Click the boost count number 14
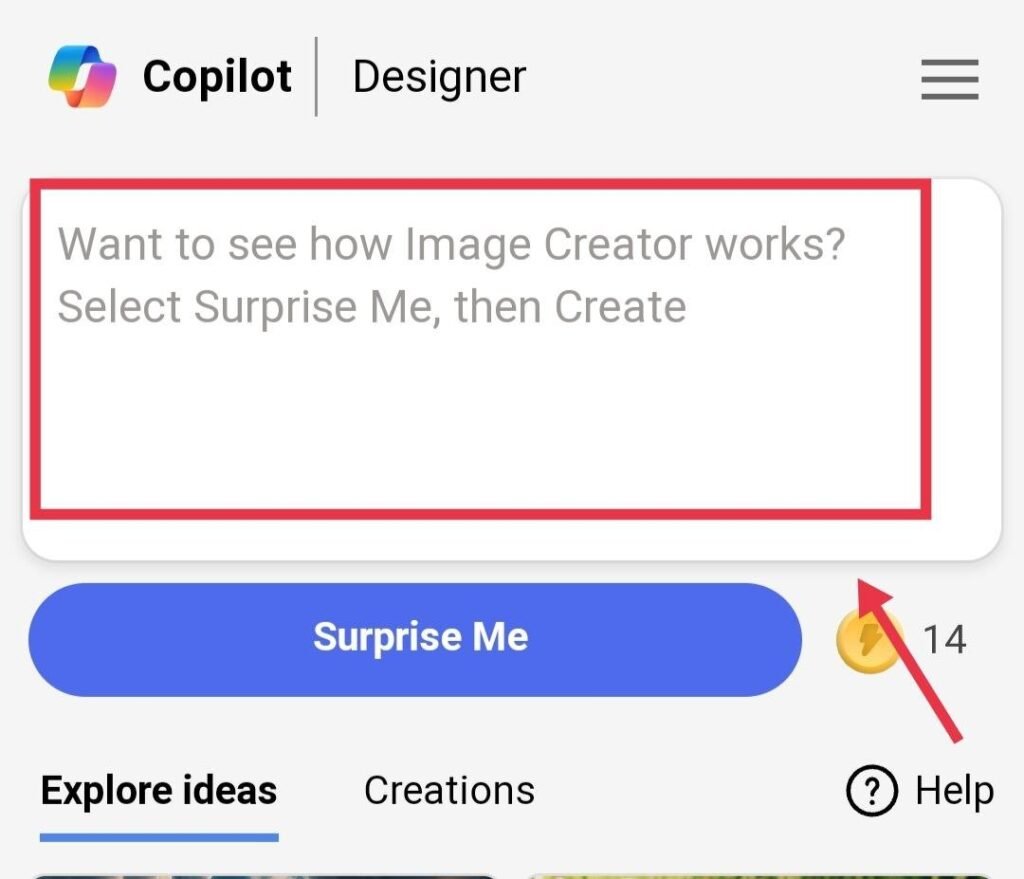The height and width of the screenshot is (879, 1024). tap(944, 639)
